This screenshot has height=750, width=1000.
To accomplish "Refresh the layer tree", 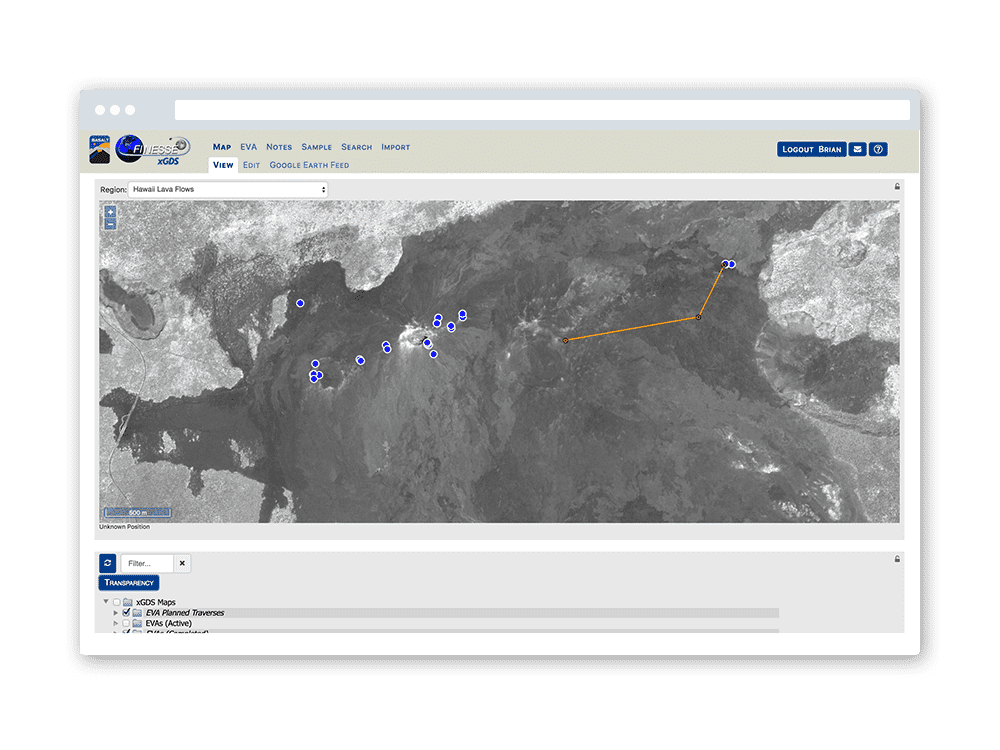I will (108, 563).
